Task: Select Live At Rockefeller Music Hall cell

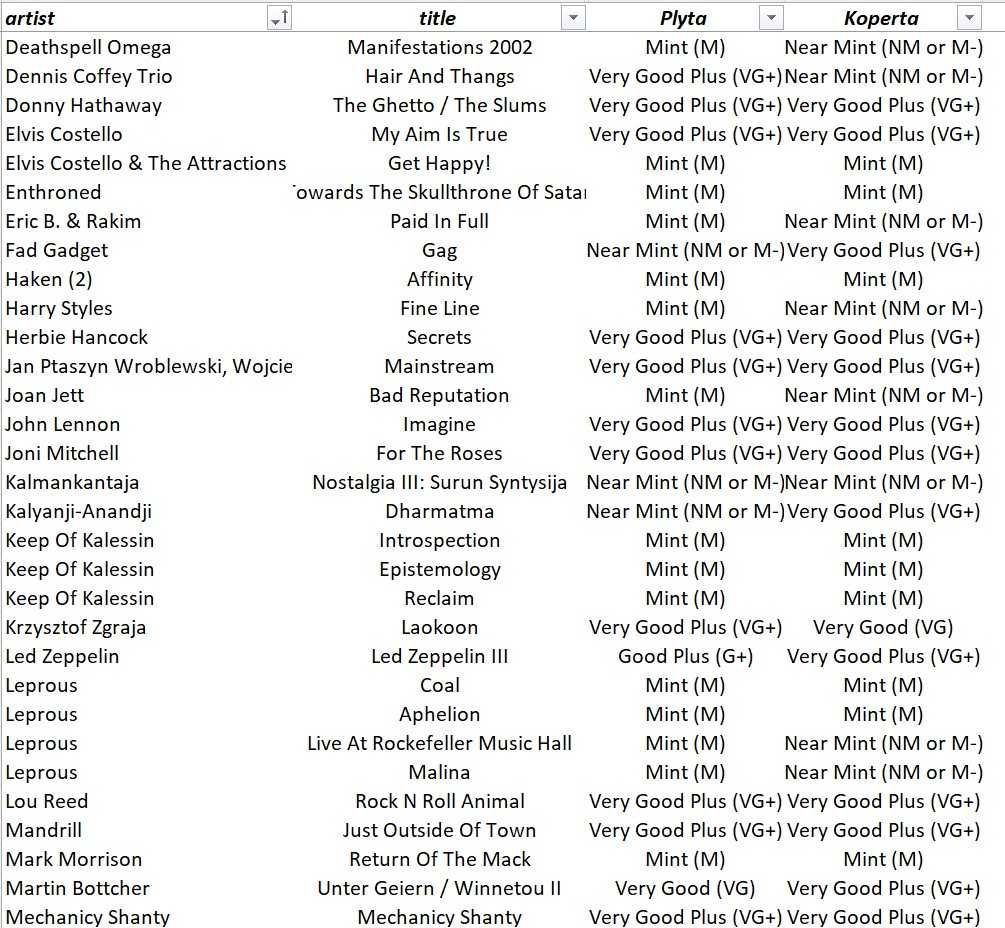Action: tap(440, 743)
